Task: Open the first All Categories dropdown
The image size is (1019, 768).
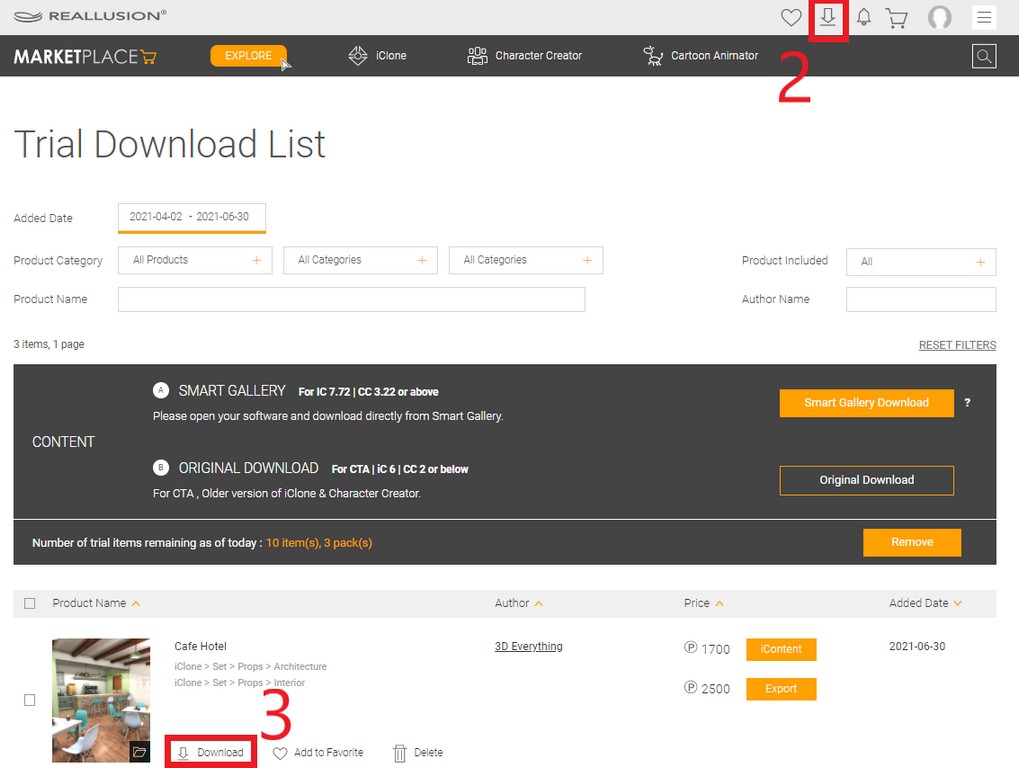Action: [361, 260]
